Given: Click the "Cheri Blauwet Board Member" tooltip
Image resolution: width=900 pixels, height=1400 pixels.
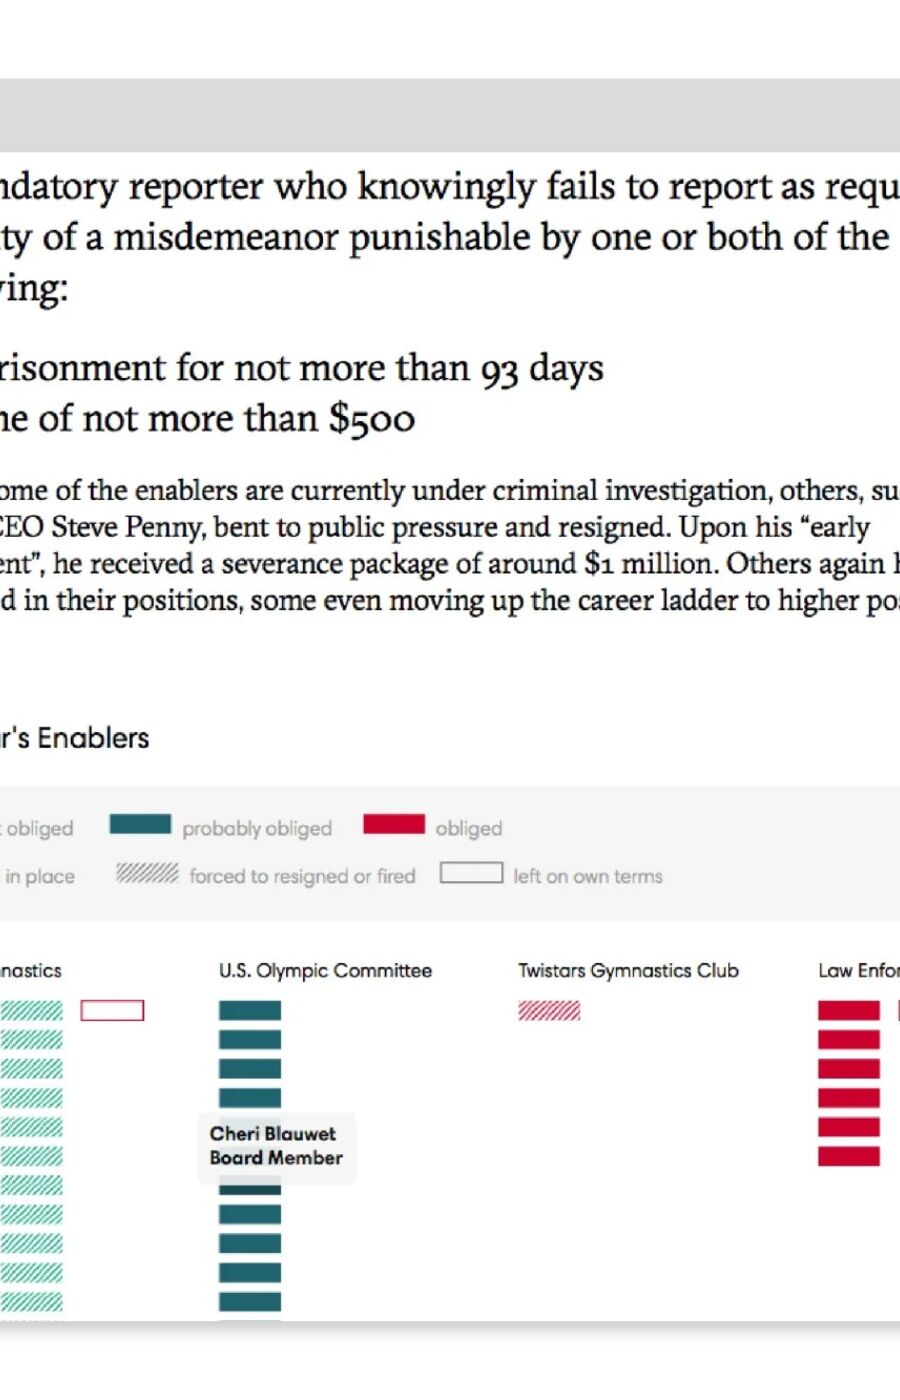Looking at the screenshot, I should click(276, 1146).
